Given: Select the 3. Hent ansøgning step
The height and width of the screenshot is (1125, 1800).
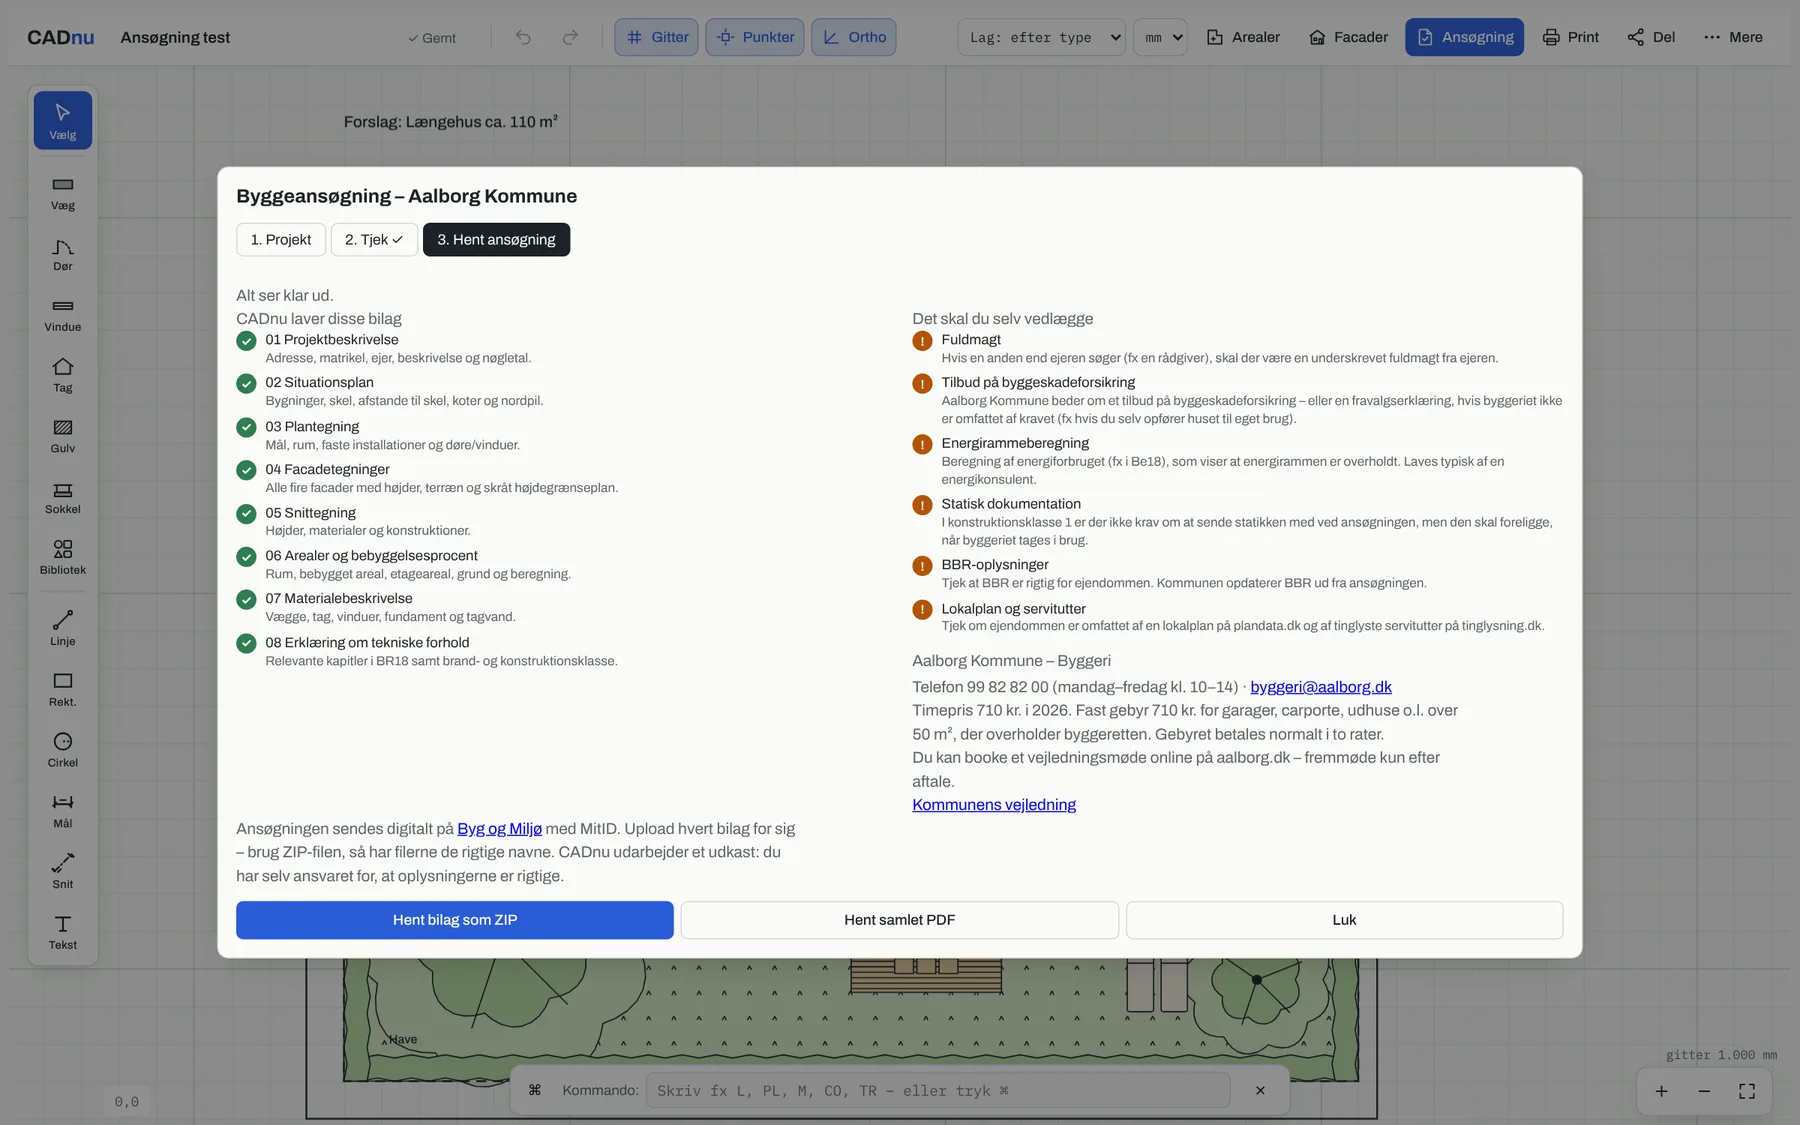Looking at the screenshot, I should click(x=496, y=240).
